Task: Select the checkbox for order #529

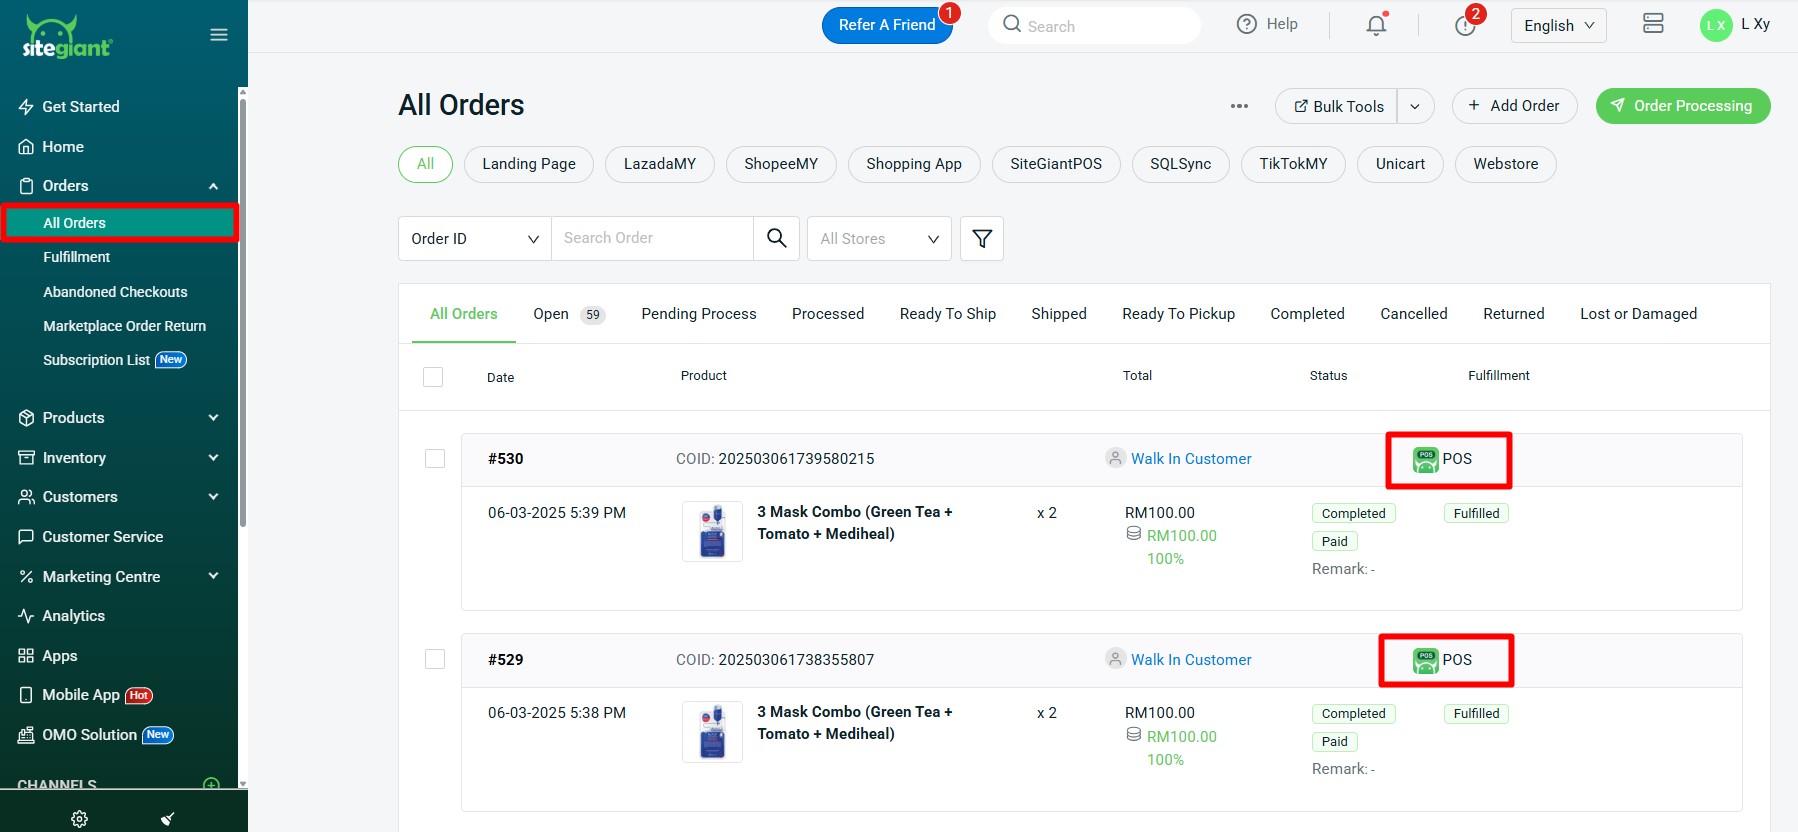Action: point(435,659)
